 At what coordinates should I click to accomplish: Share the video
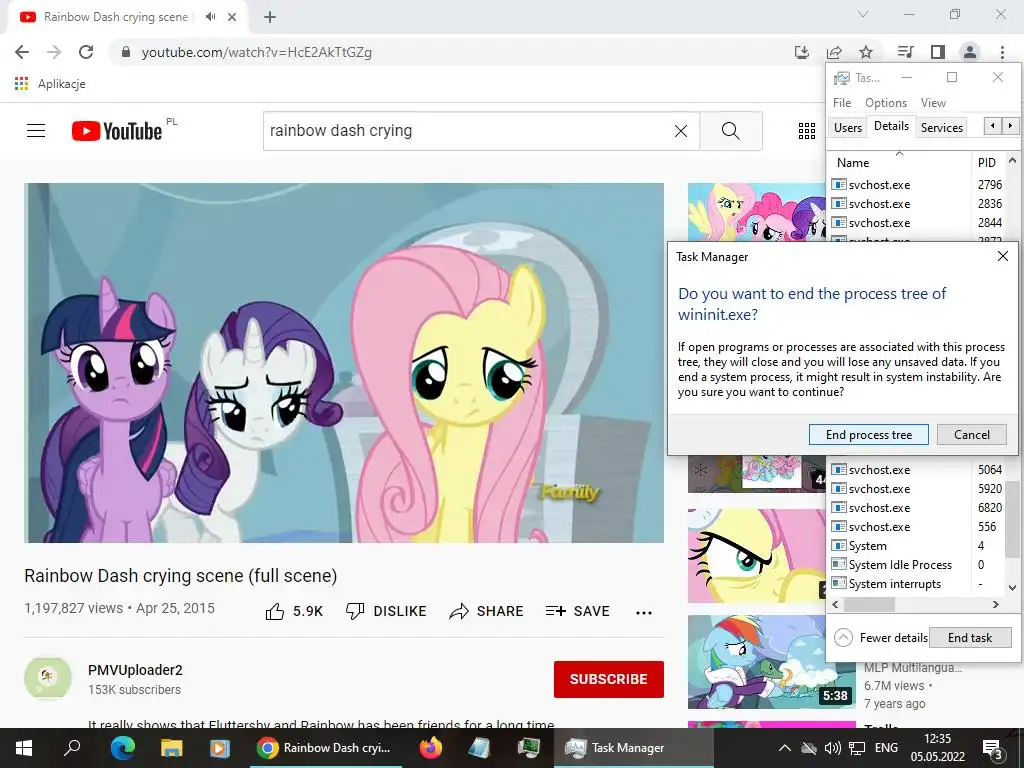pyautogui.click(x=487, y=611)
